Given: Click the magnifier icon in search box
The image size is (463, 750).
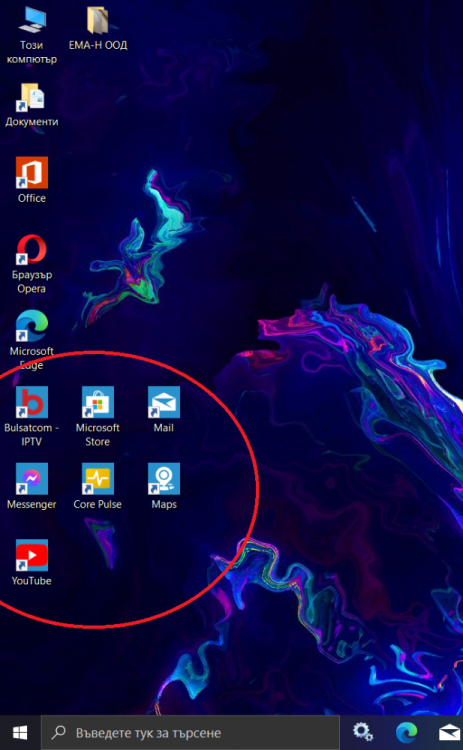Looking at the screenshot, I should 58,732.
